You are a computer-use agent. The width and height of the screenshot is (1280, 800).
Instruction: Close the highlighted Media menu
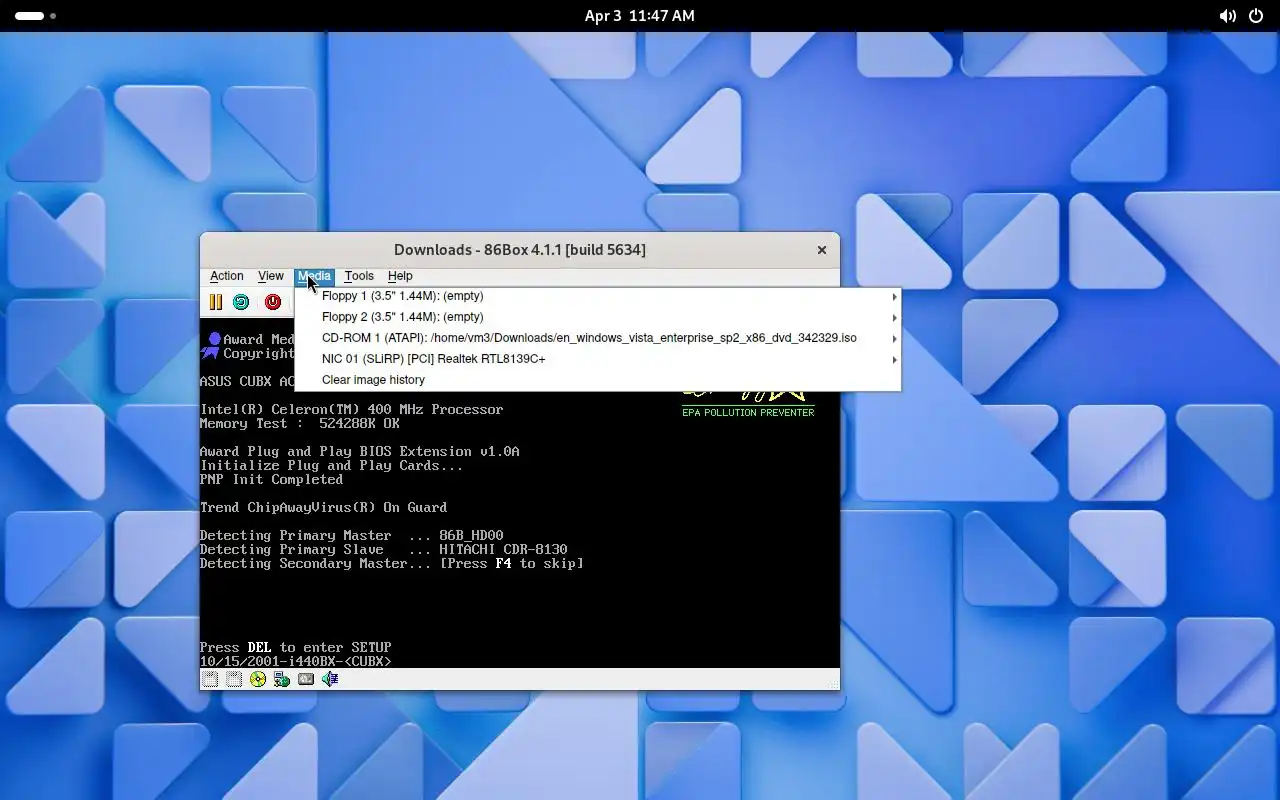(314, 276)
